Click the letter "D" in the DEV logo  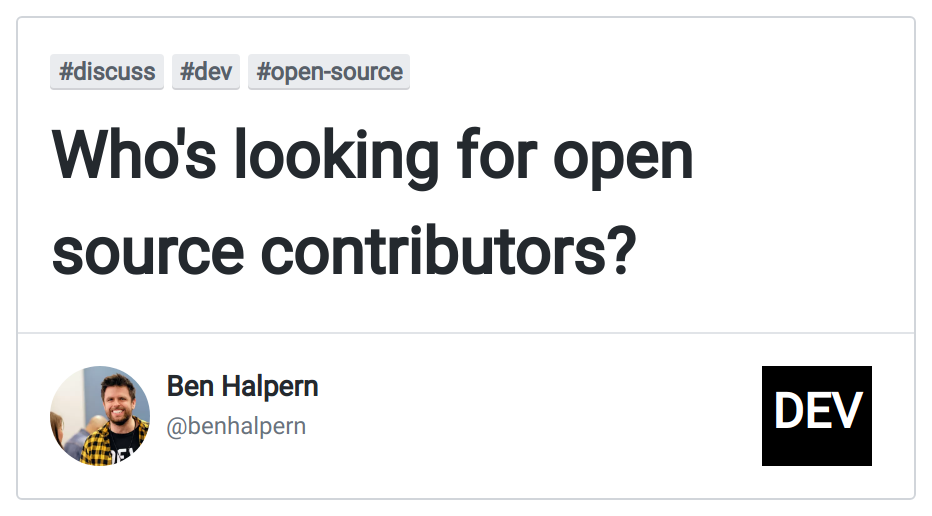[x=789, y=413]
